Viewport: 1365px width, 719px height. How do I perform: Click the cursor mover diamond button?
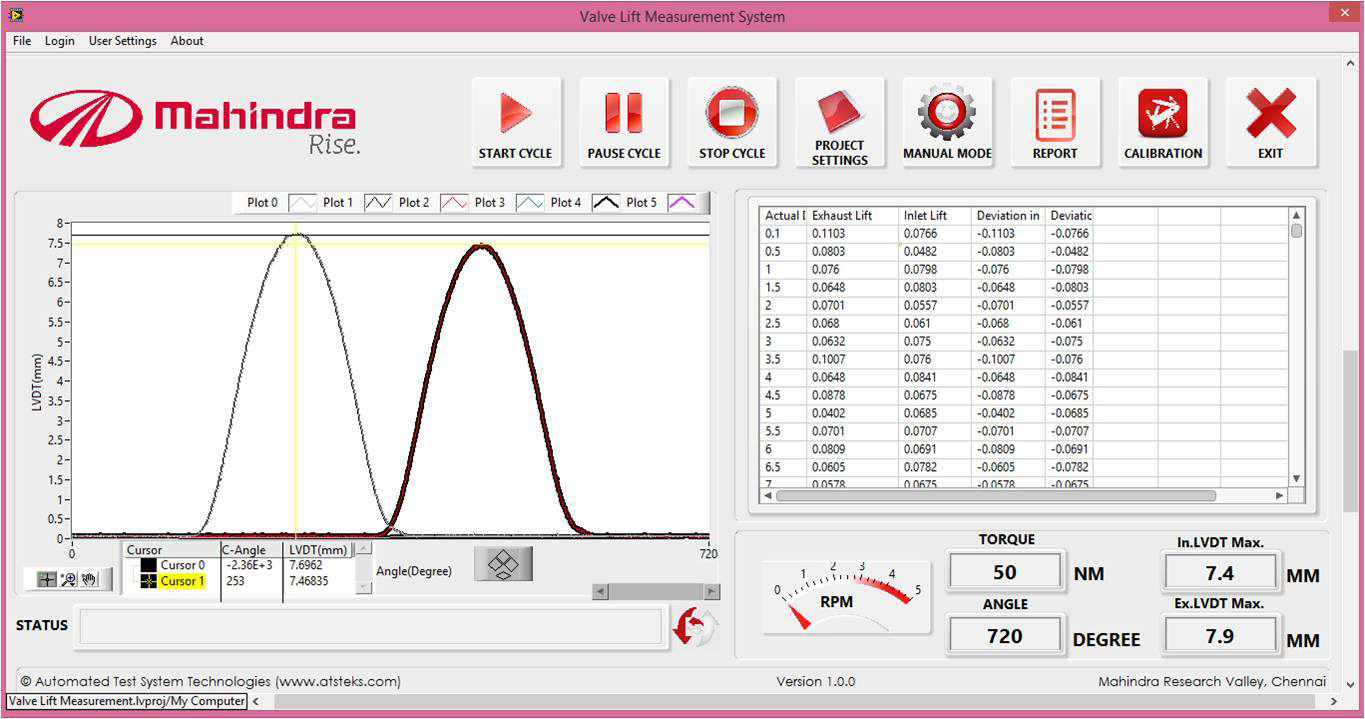point(503,564)
